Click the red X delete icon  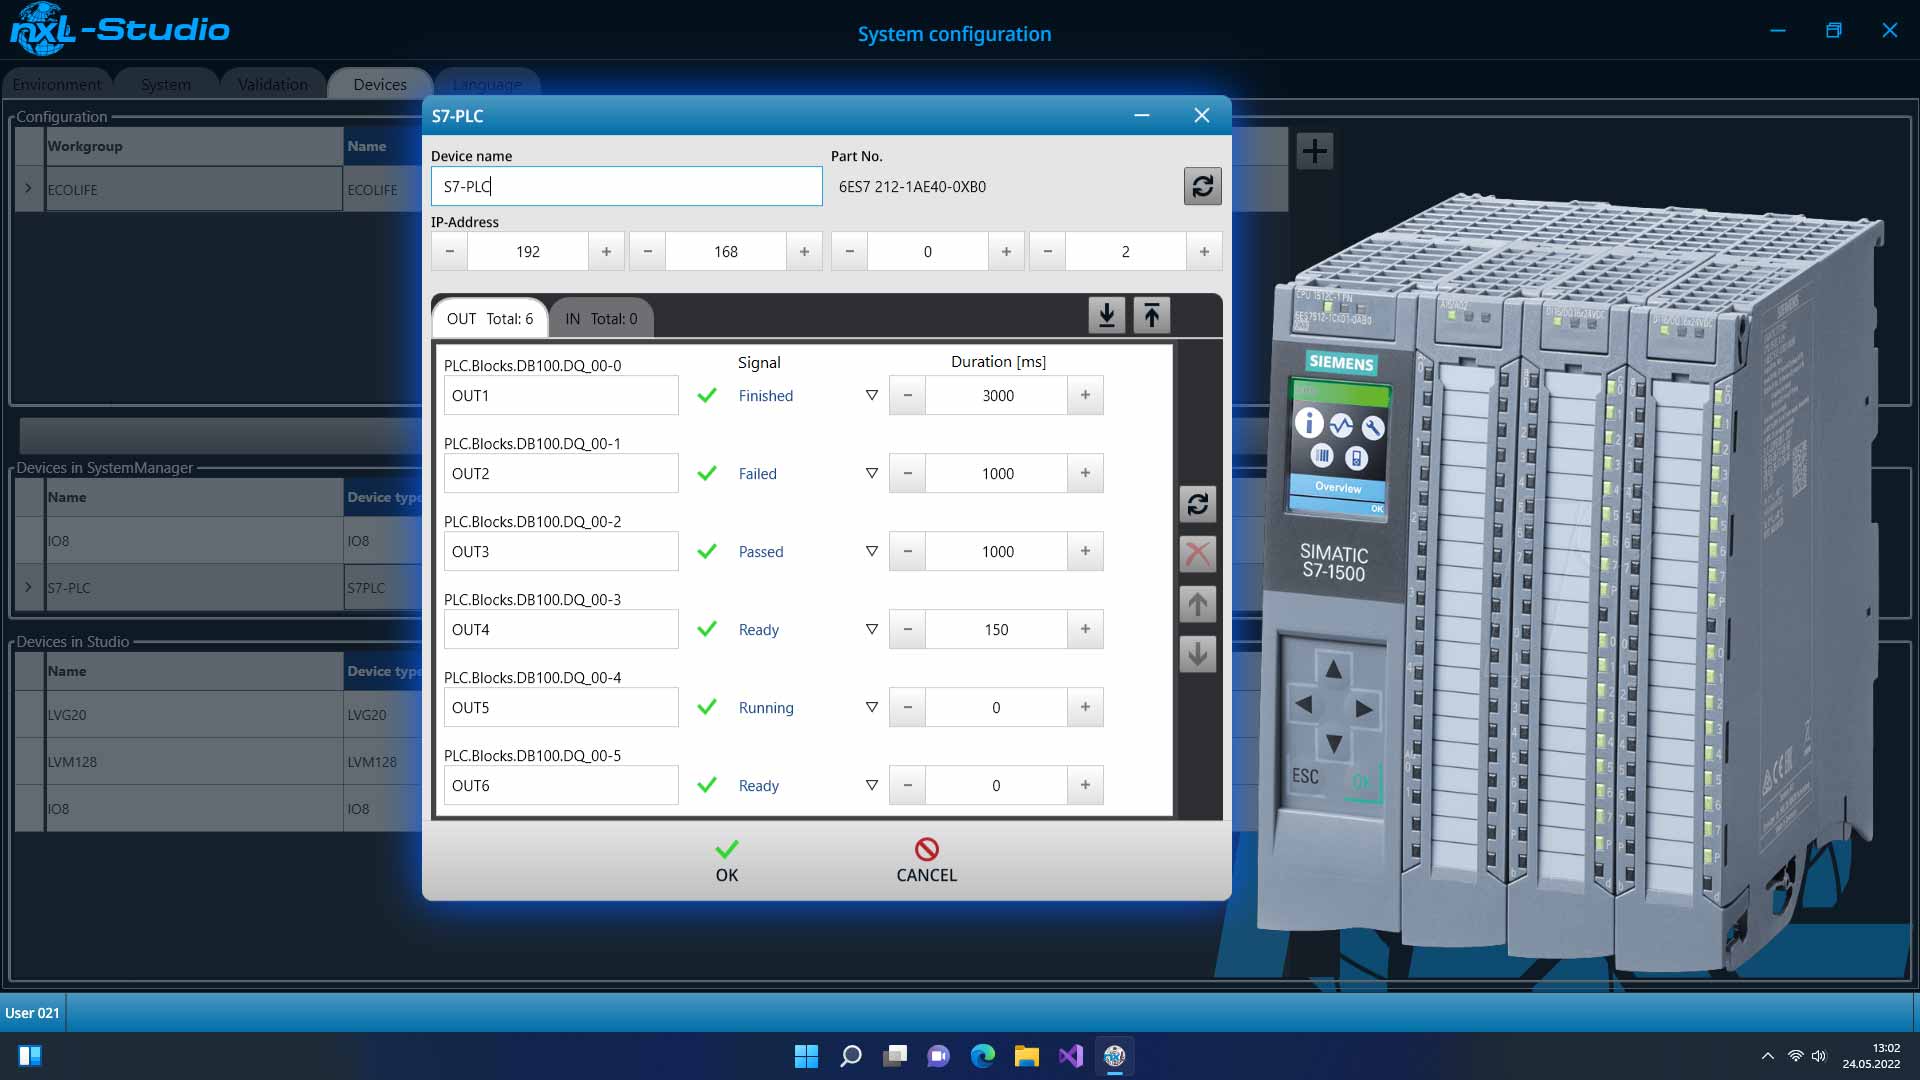click(1197, 554)
